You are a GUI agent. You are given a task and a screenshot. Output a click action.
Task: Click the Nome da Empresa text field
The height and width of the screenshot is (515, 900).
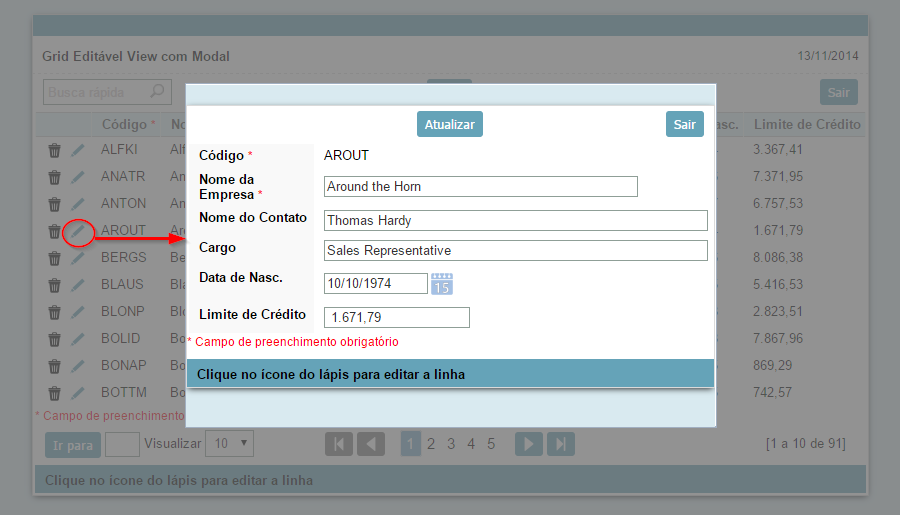(x=481, y=187)
